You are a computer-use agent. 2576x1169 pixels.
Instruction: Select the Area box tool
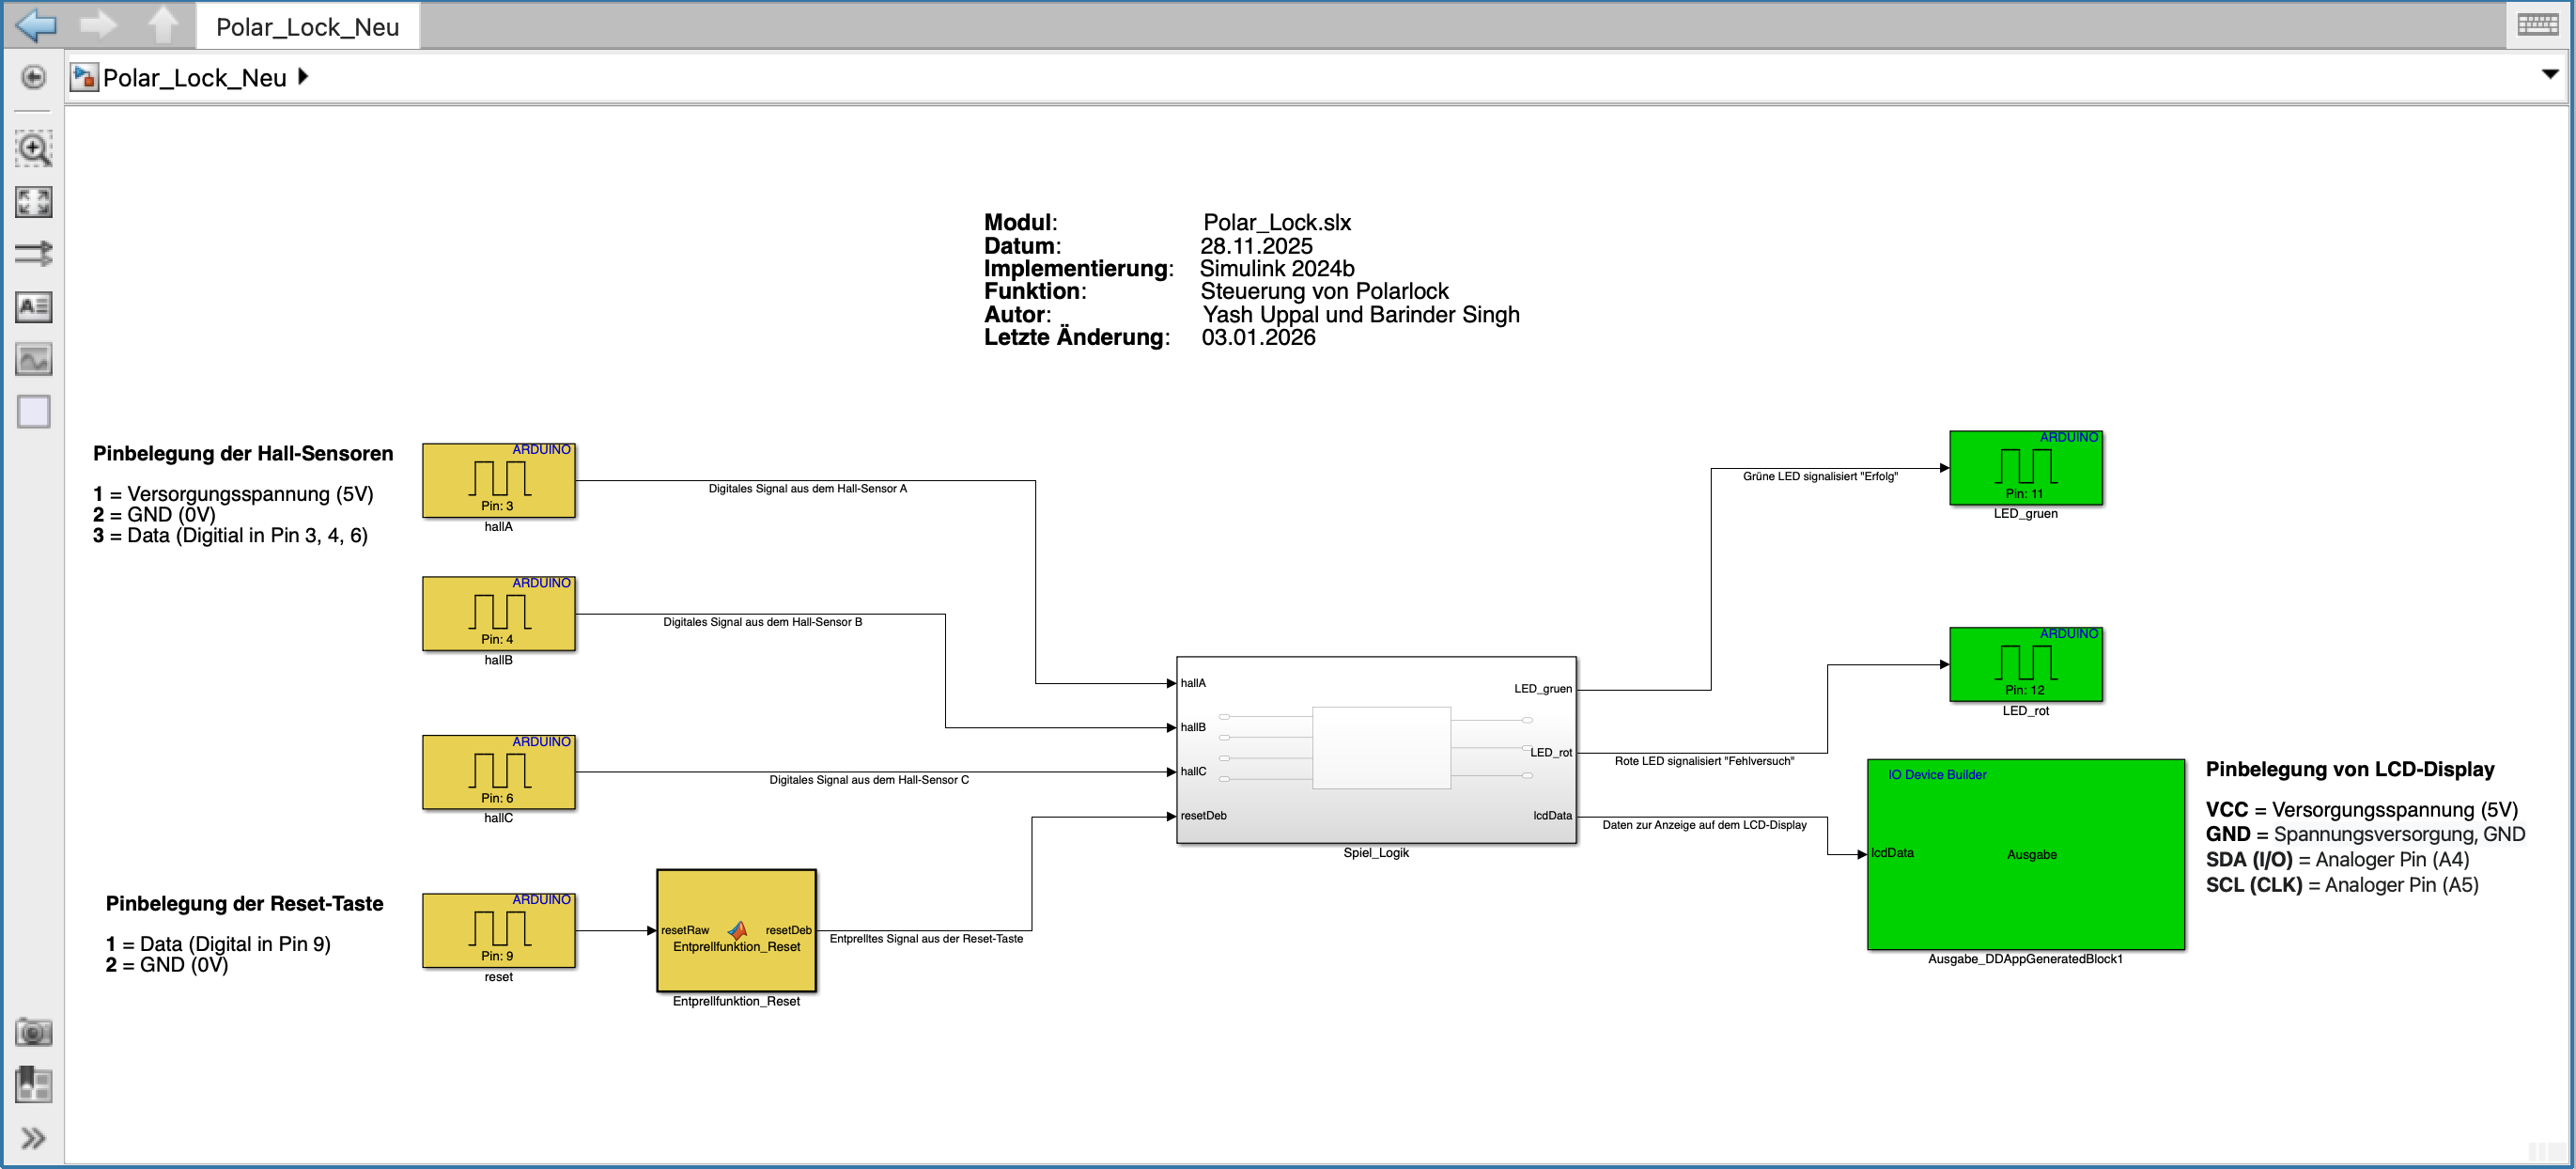pyautogui.click(x=33, y=411)
